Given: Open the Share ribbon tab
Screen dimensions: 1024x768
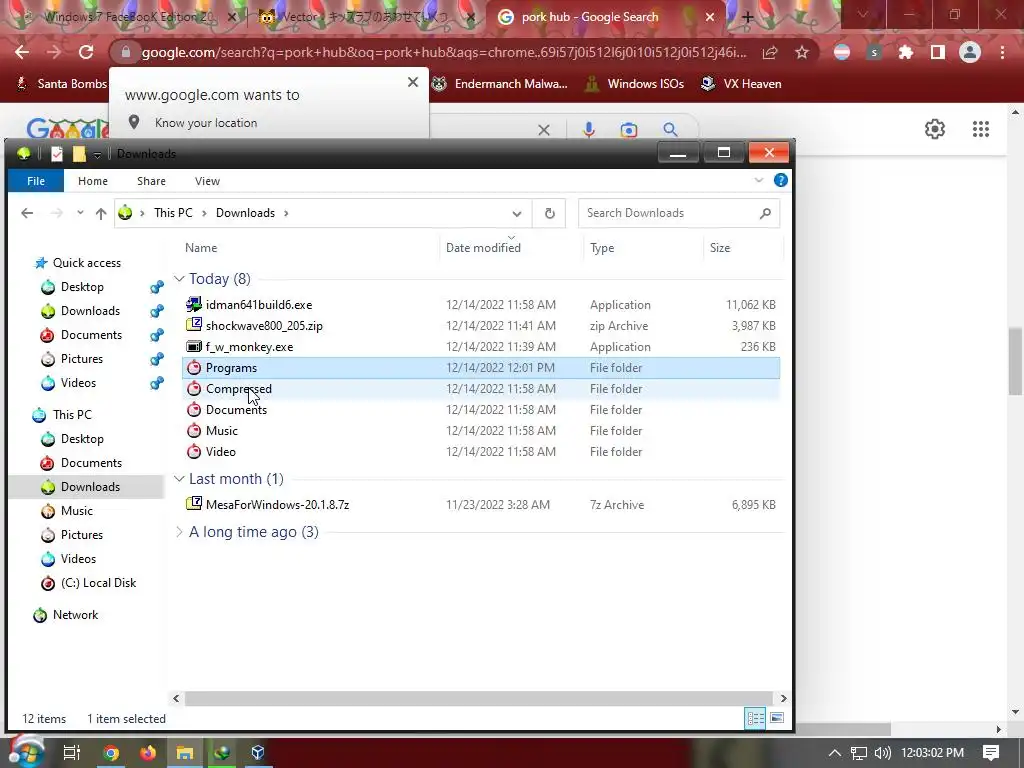Looking at the screenshot, I should tap(151, 181).
